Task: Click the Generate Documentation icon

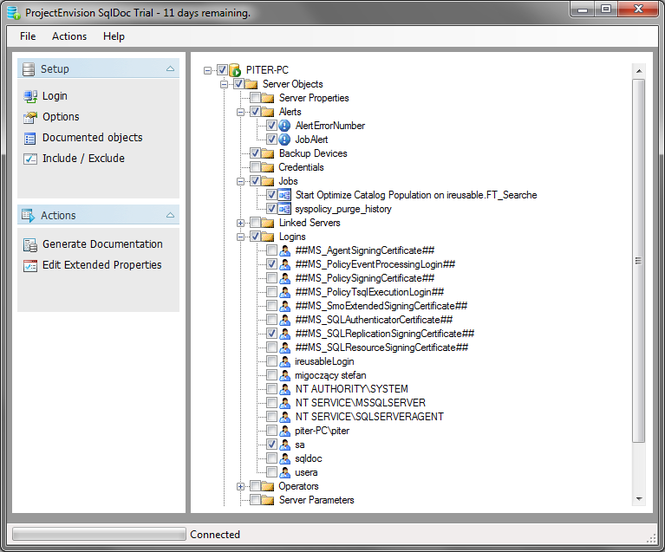Action: pos(30,245)
